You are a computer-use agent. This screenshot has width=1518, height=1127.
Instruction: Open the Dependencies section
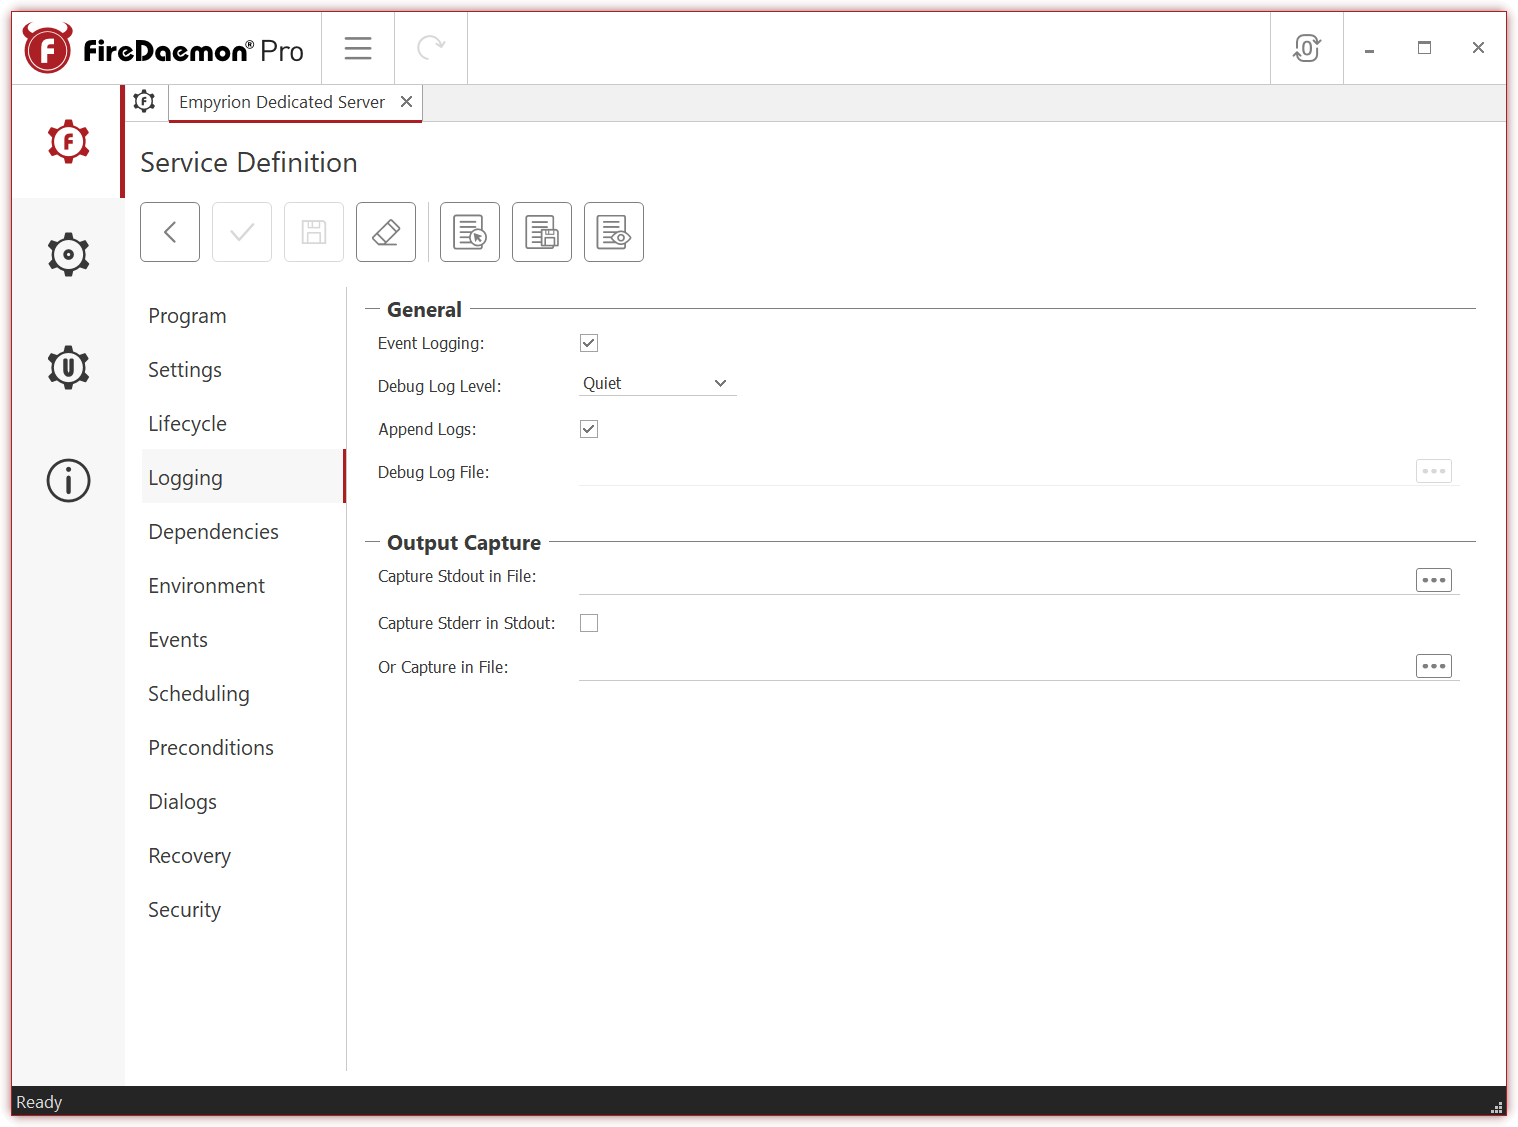point(243,532)
